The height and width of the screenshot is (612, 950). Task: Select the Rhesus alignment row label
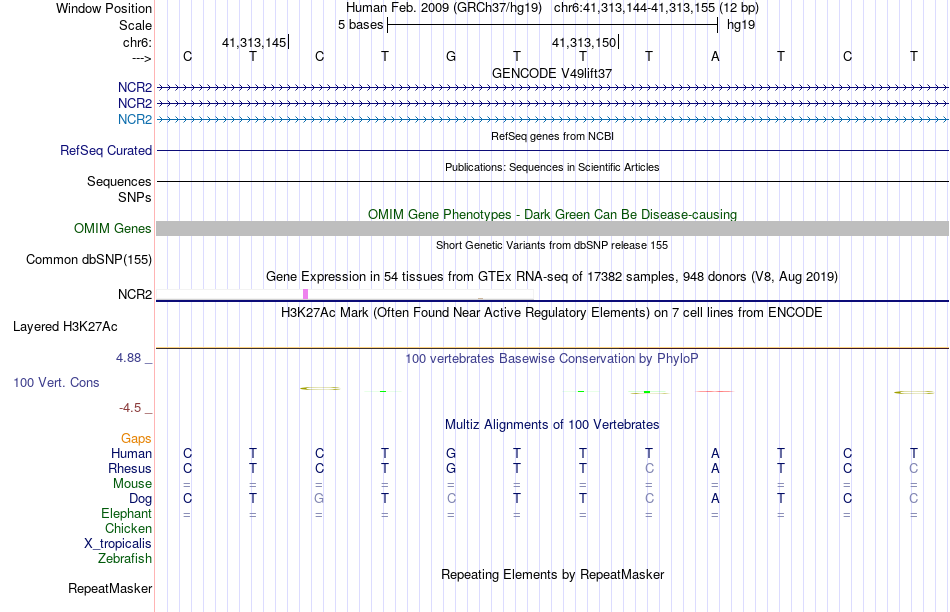click(x=130, y=469)
